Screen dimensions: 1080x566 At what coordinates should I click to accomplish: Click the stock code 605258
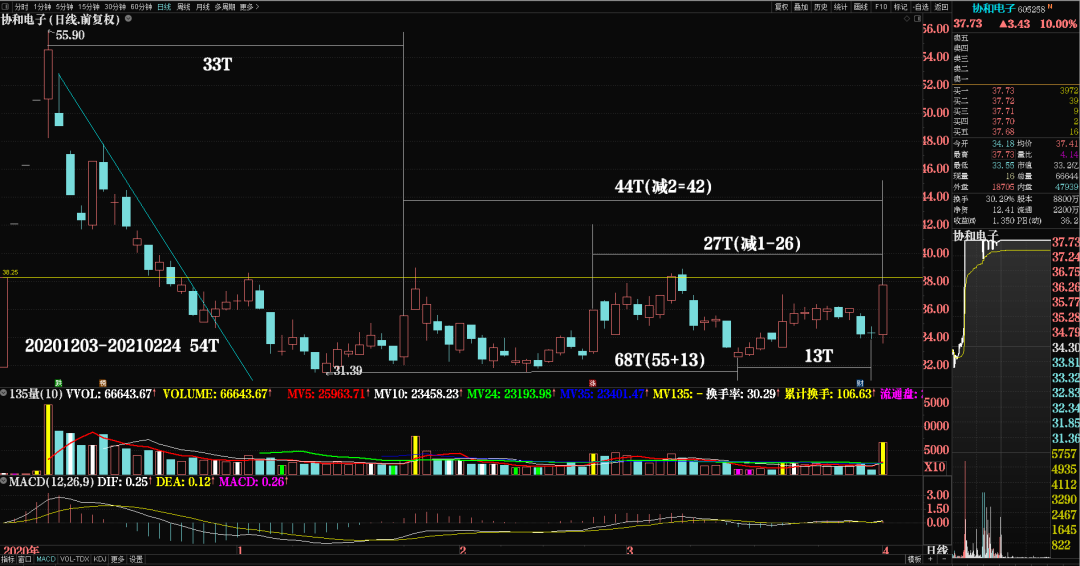(1031, 10)
